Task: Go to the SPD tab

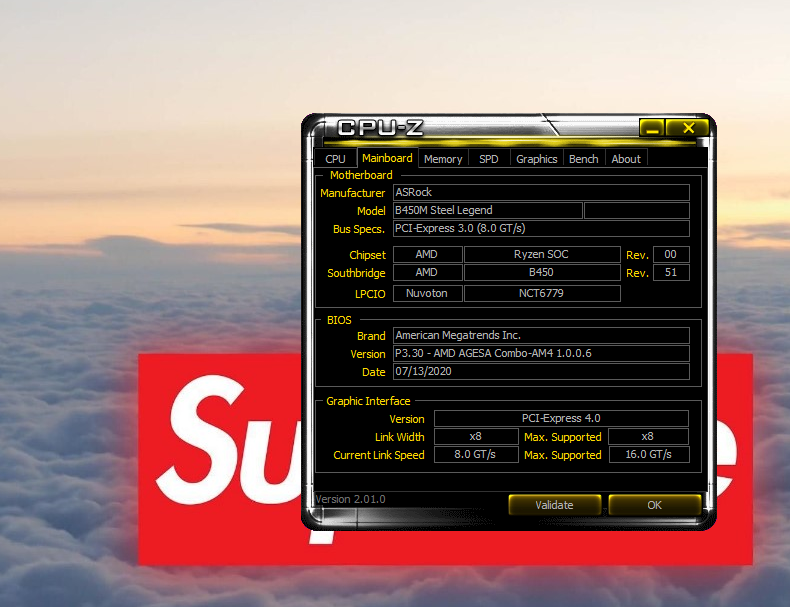Action: click(x=489, y=159)
